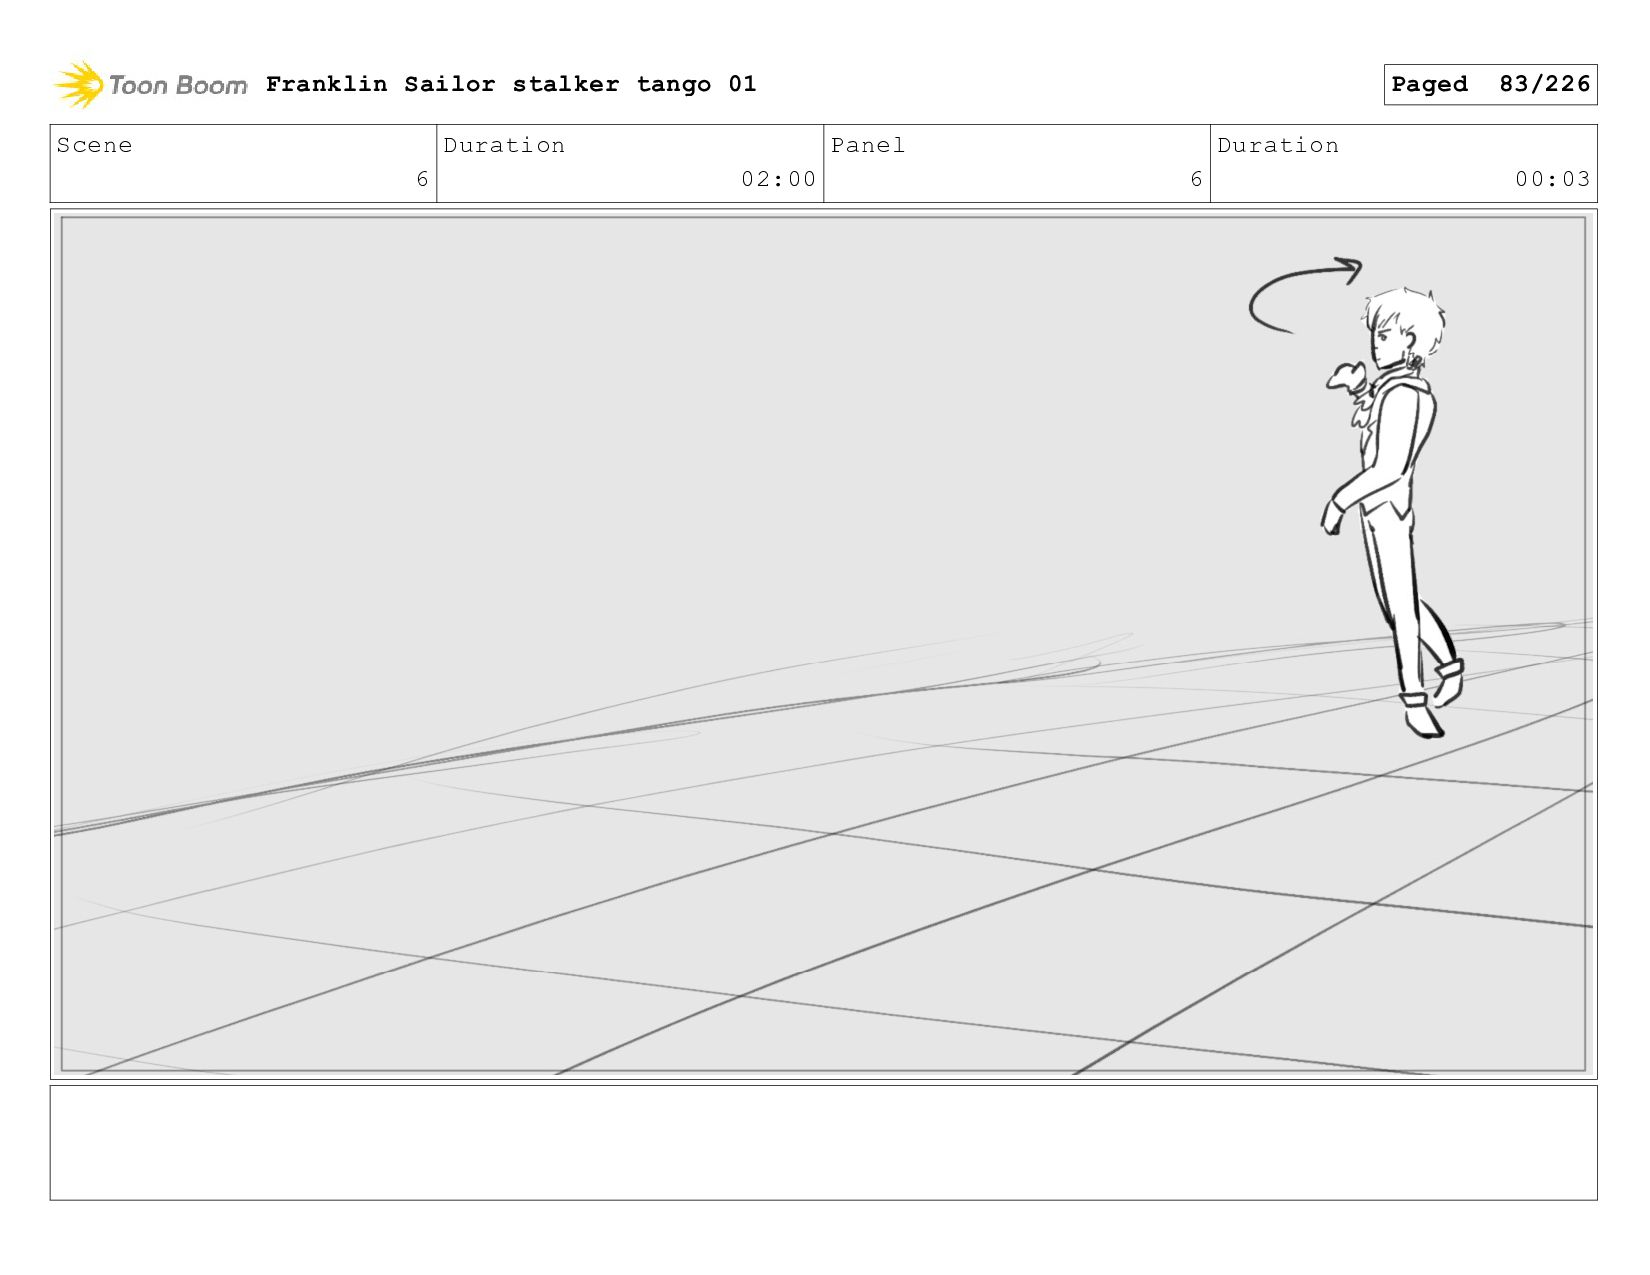Click the Toon Boom logo
Screen dimensions: 1650x1275
pyautogui.click(x=150, y=85)
